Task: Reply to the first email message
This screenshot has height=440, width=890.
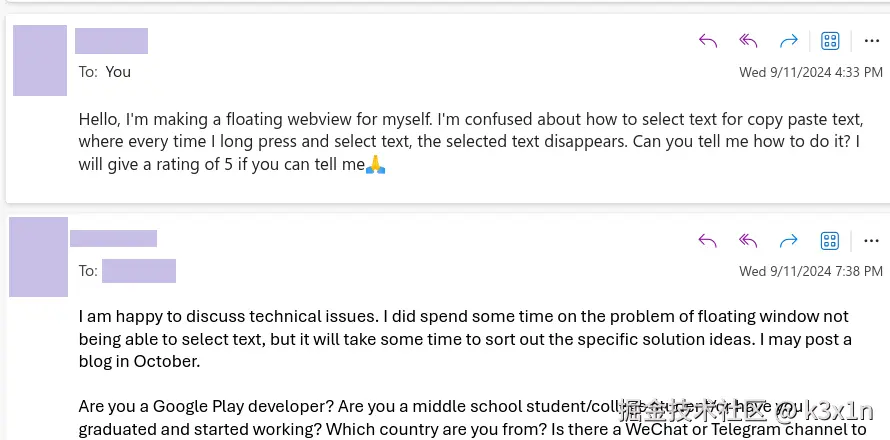Action: click(708, 41)
